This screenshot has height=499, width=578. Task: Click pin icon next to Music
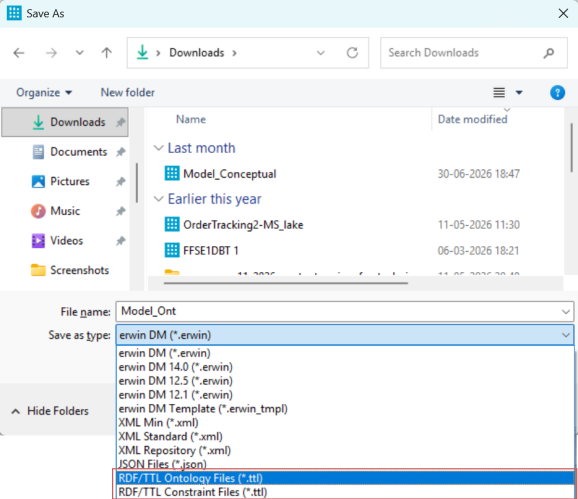tap(121, 211)
